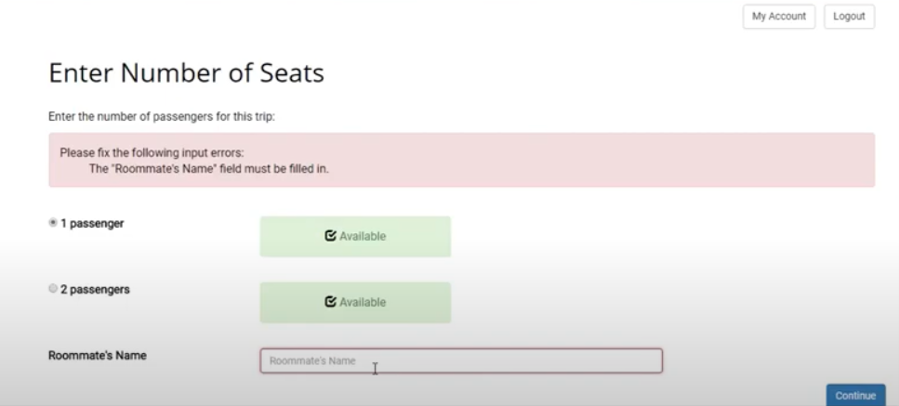Click the bold Roommate's Name field label
The height and width of the screenshot is (406, 899).
[x=97, y=355]
